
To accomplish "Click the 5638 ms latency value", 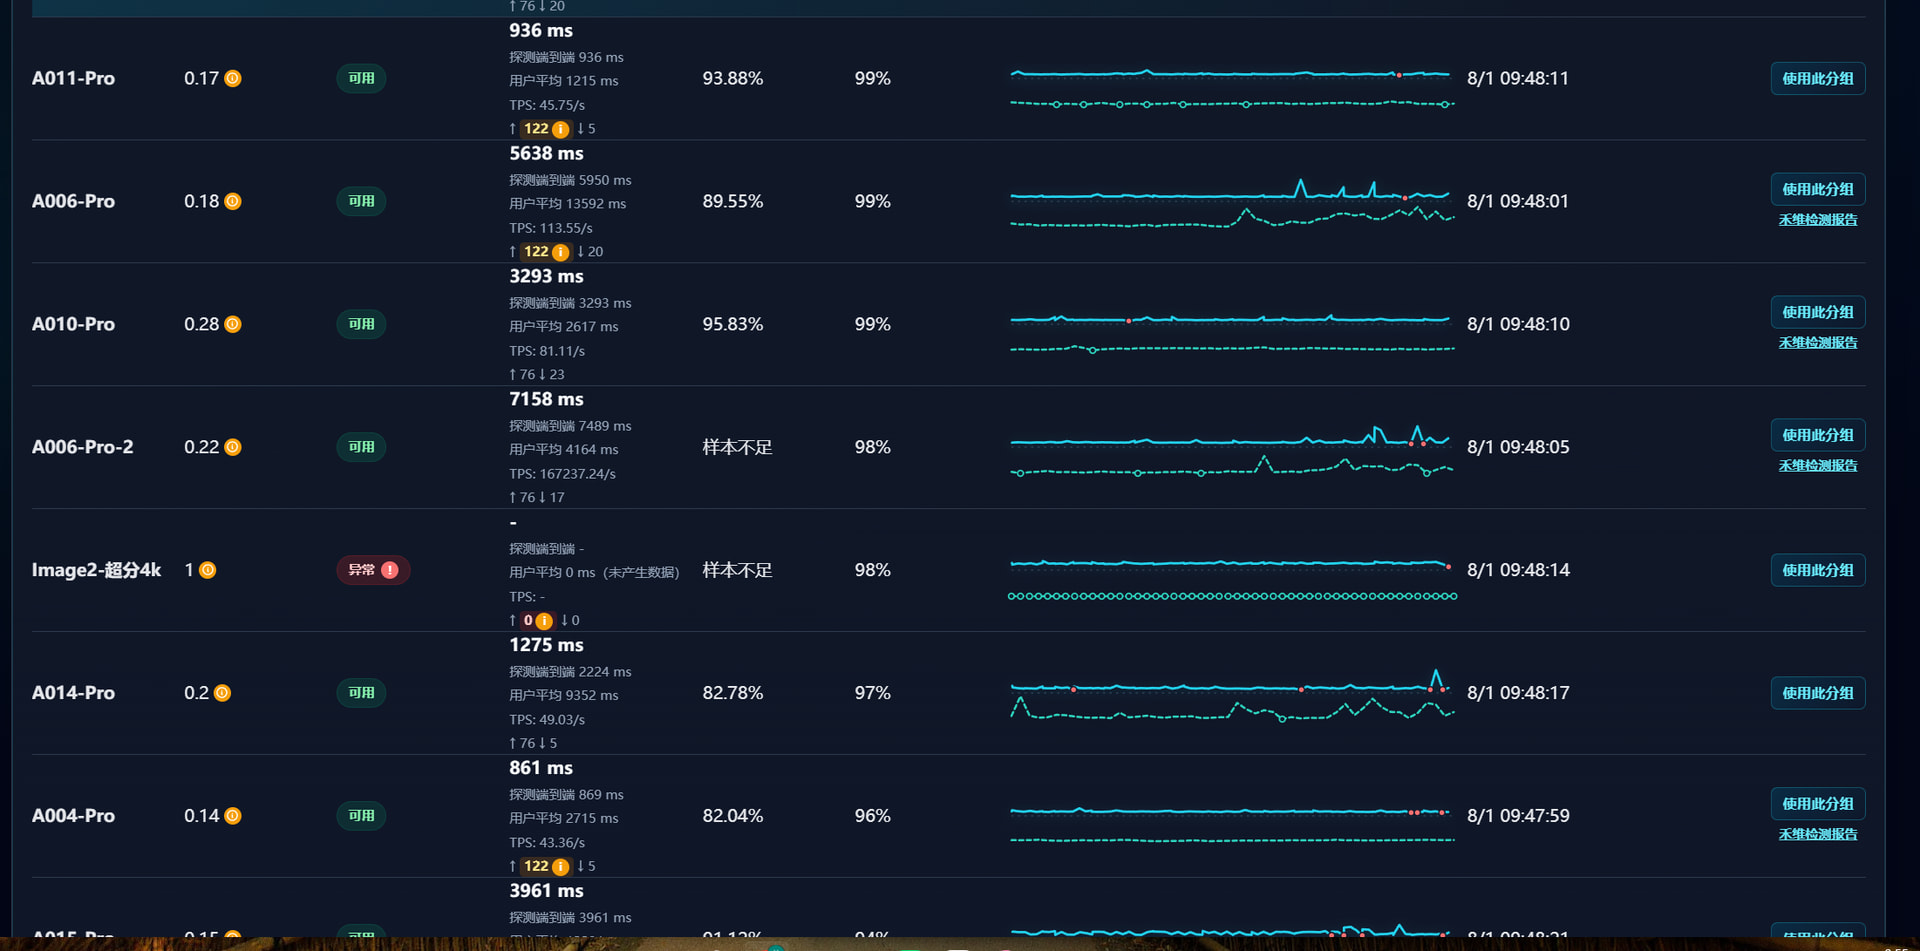I will [546, 154].
